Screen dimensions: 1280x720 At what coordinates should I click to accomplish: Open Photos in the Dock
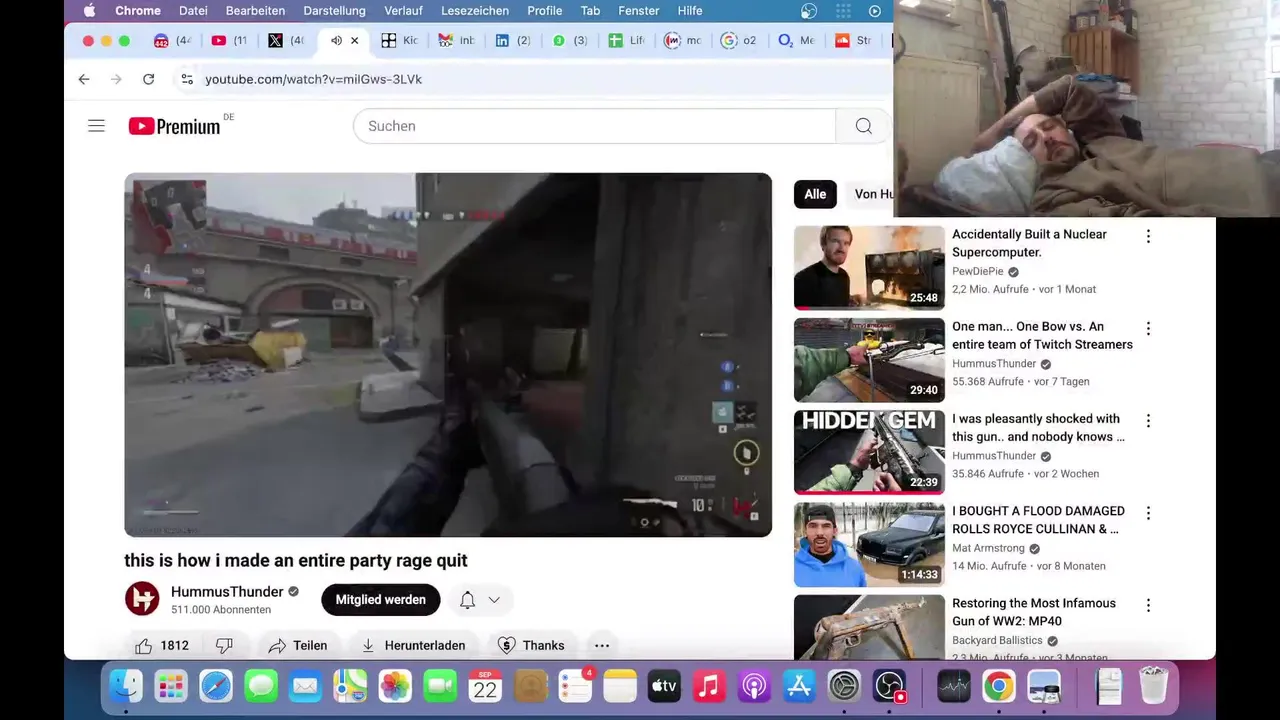[x=395, y=687]
